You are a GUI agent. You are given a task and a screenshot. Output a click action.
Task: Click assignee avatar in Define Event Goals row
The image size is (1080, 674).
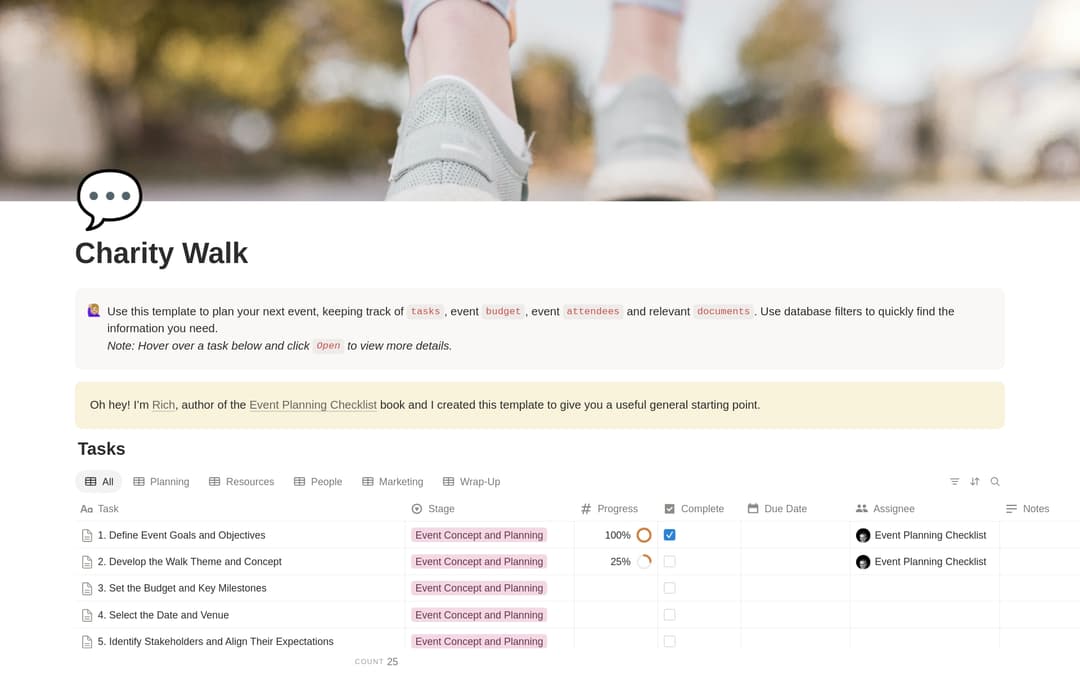pos(862,536)
